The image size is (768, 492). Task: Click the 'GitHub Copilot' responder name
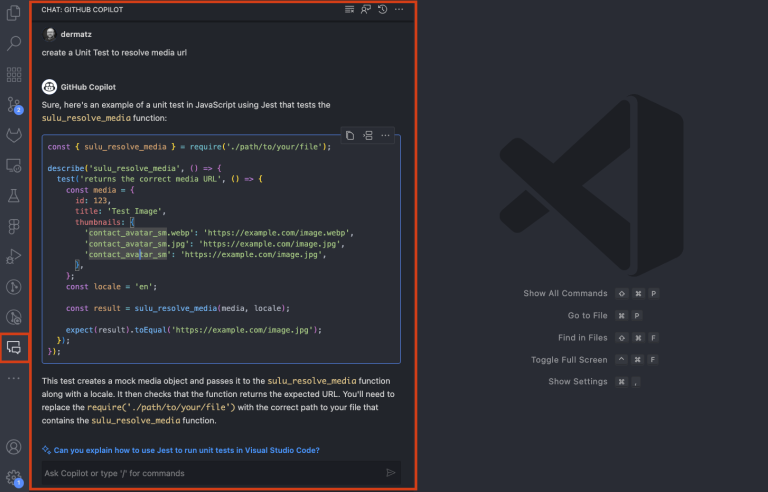click(x=88, y=87)
